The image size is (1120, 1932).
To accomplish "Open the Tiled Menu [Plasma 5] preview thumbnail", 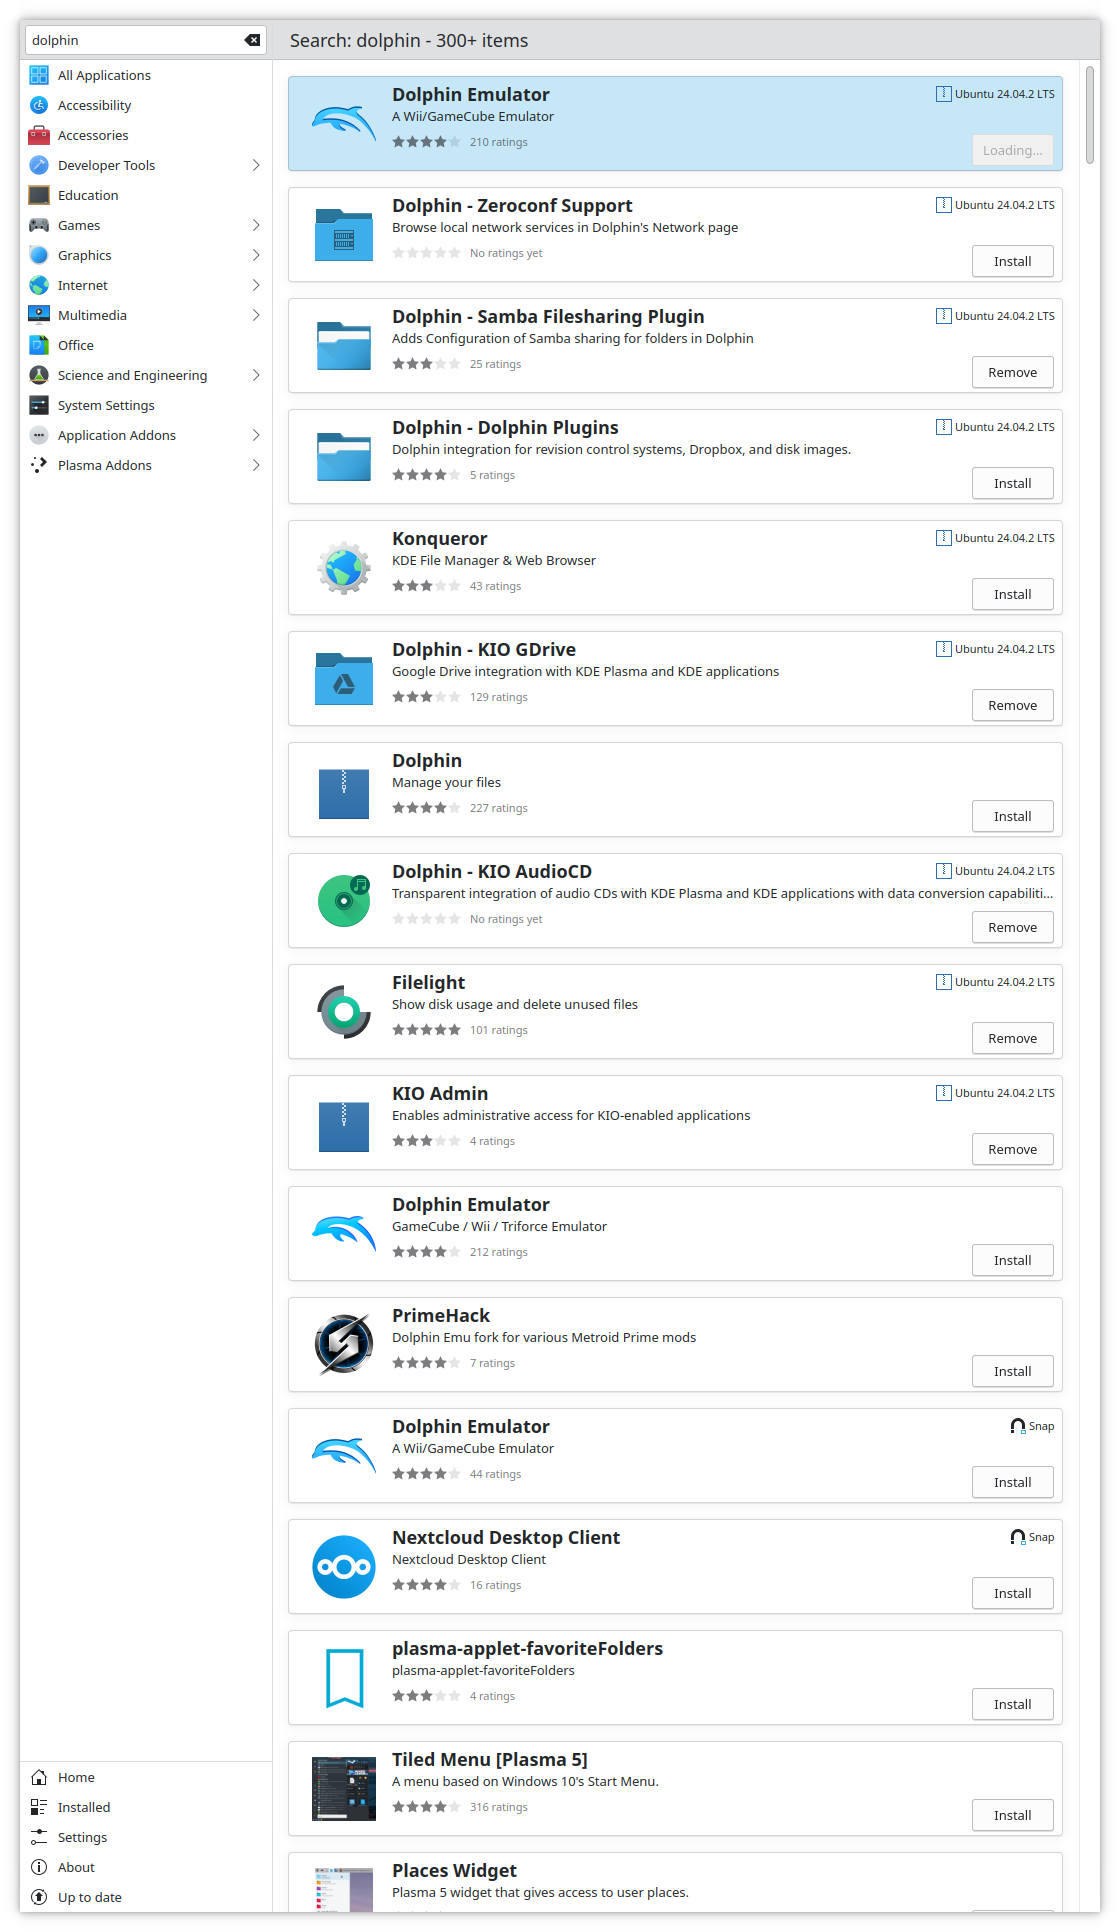I will pos(344,1788).
